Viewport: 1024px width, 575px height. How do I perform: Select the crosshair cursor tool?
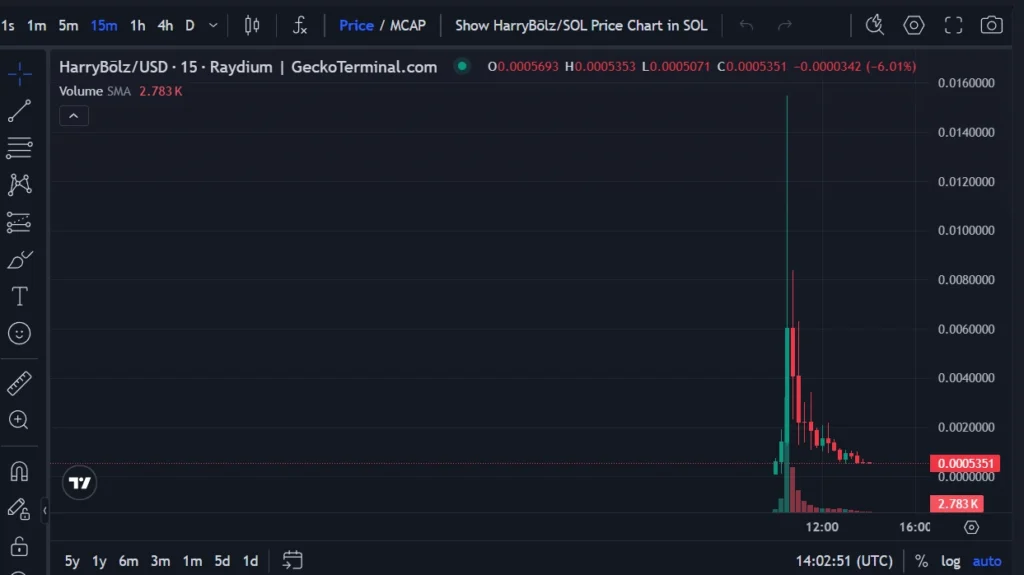20,74
